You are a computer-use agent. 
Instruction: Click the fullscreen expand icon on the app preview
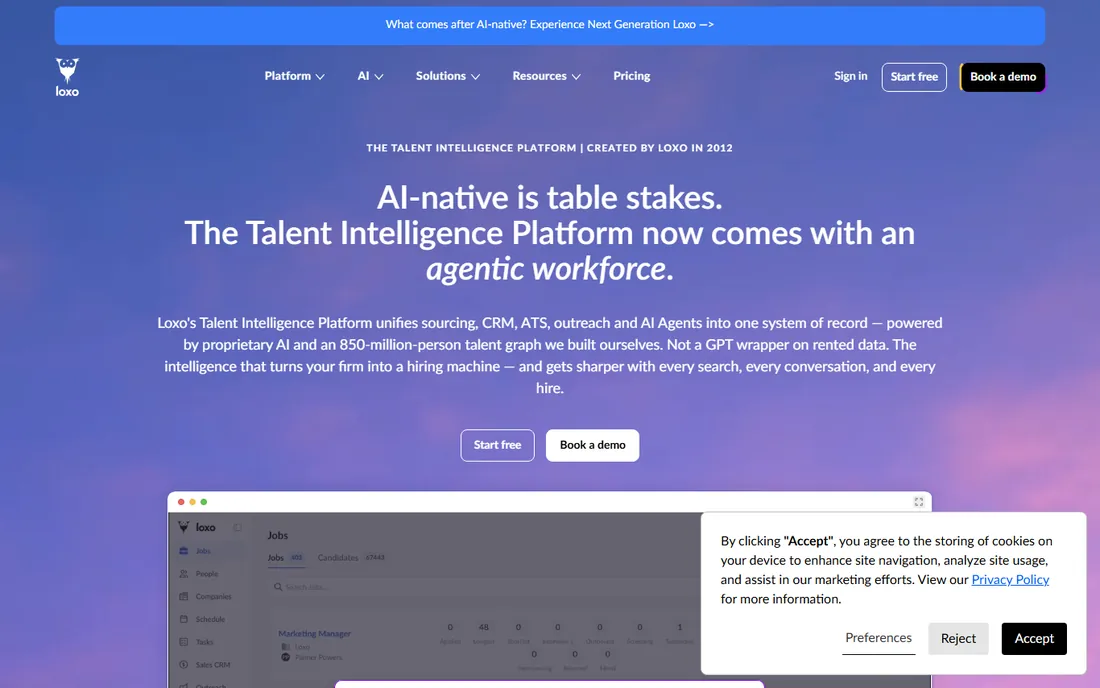coord(918,502)
